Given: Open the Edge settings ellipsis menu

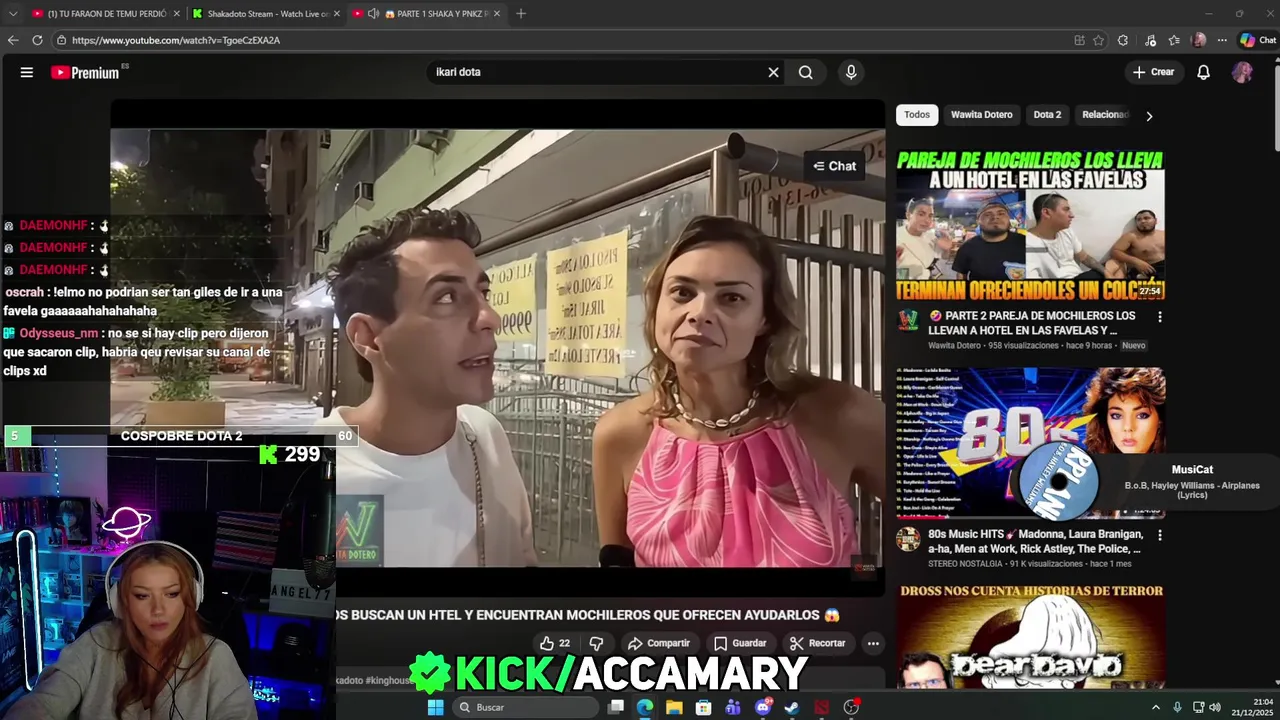Looking at the screenshot, I should [1221, 40].
